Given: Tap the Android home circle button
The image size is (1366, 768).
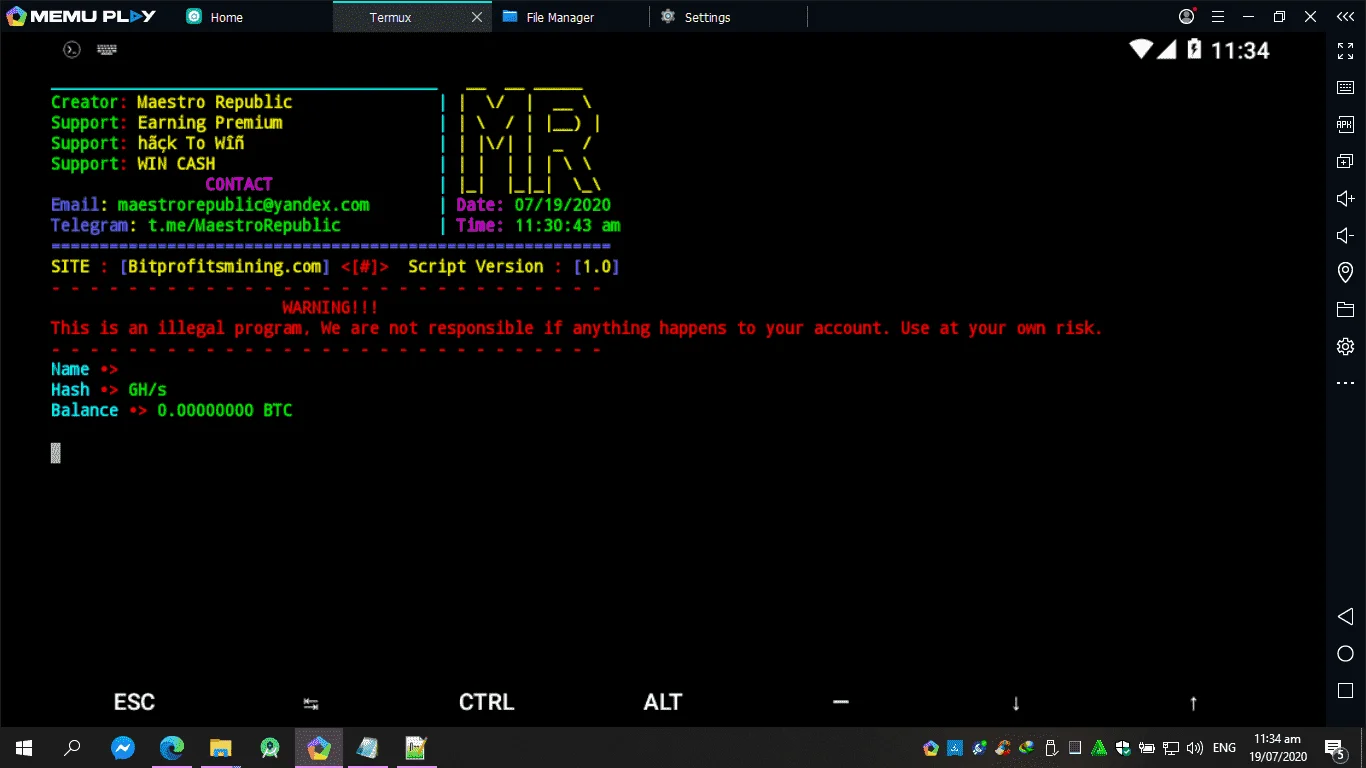Looking at the screenshot, I should (x=1345, y=654).
